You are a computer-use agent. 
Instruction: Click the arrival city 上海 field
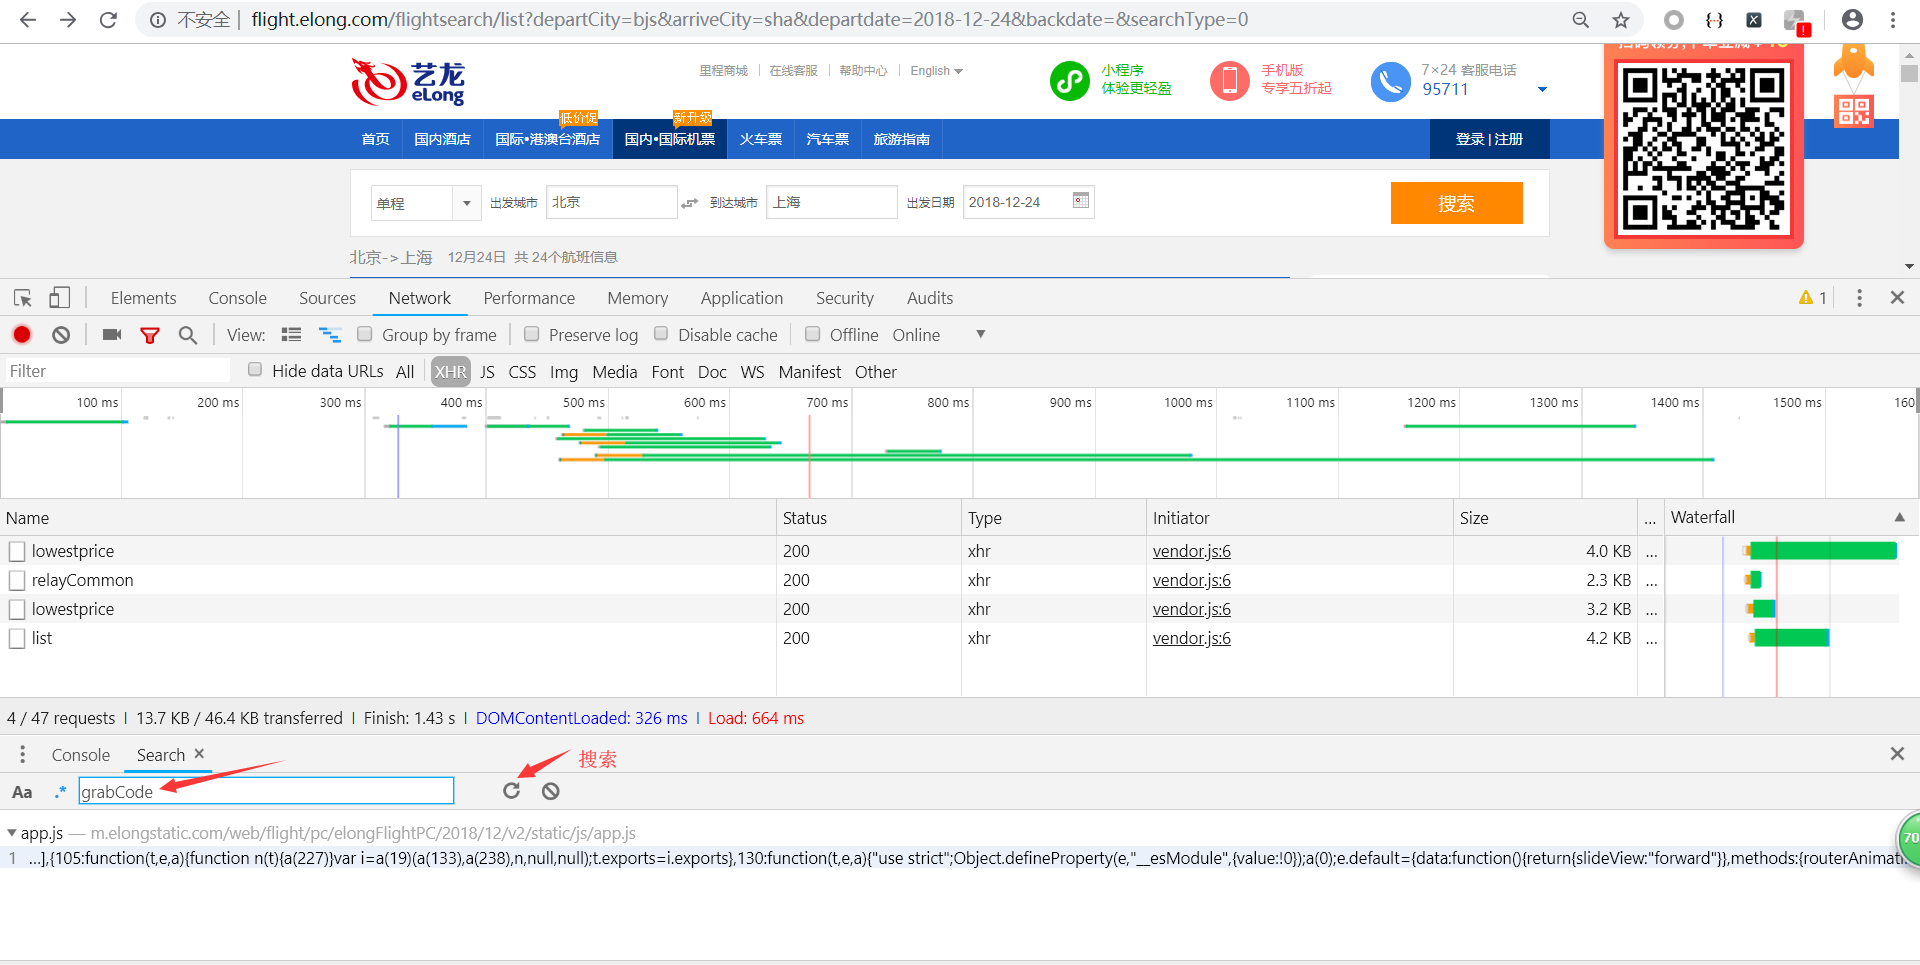pos(831,202)
